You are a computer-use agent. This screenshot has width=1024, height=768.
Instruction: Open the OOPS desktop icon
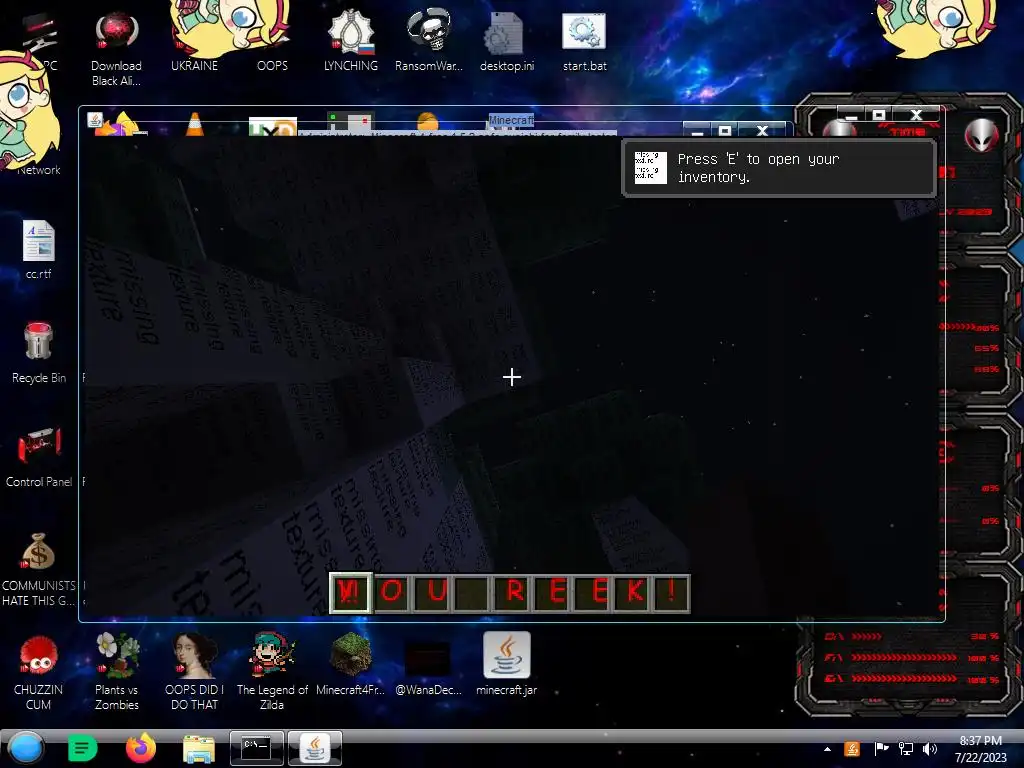[x=272, y=40]
